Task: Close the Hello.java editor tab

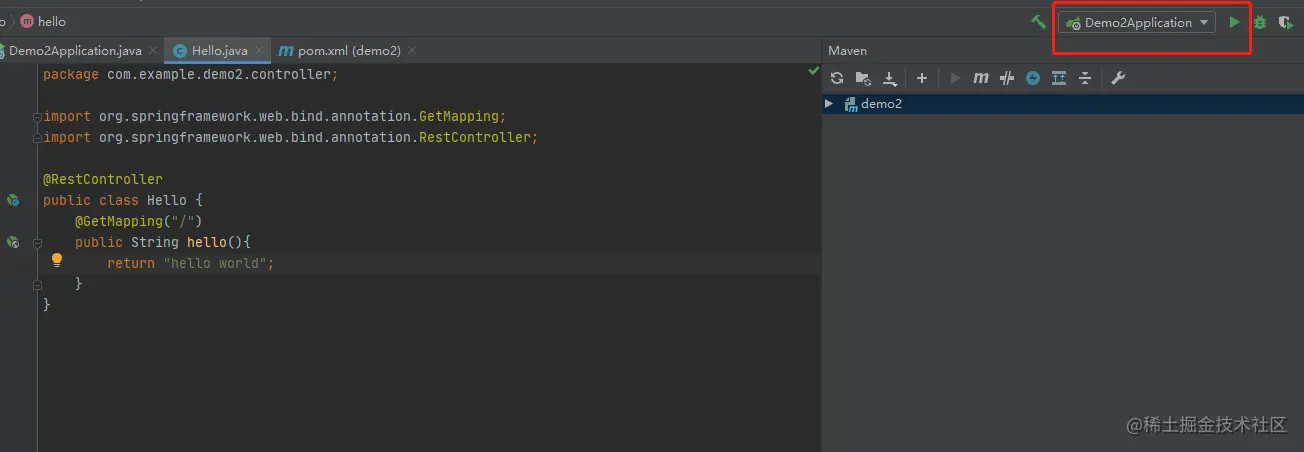Action: pyautogui.click(x=259, y=50)
